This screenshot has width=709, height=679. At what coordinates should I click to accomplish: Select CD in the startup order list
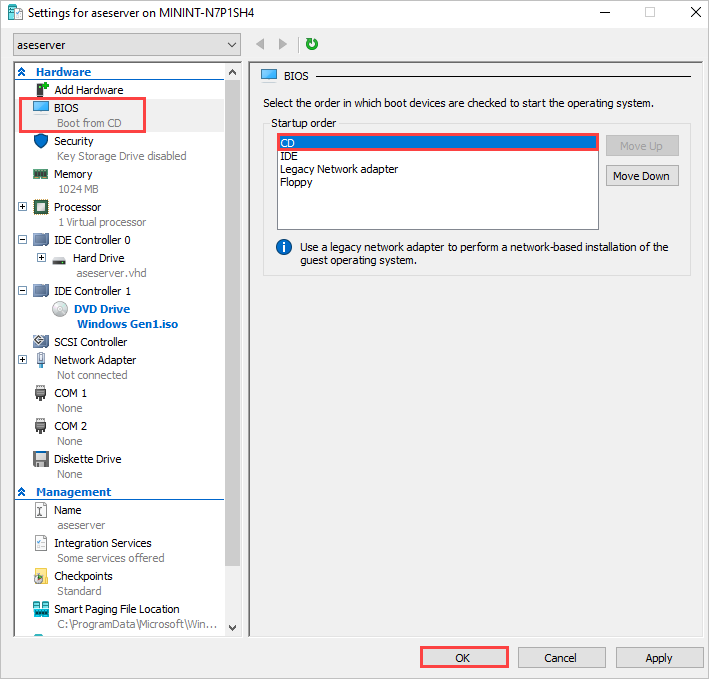438,143
